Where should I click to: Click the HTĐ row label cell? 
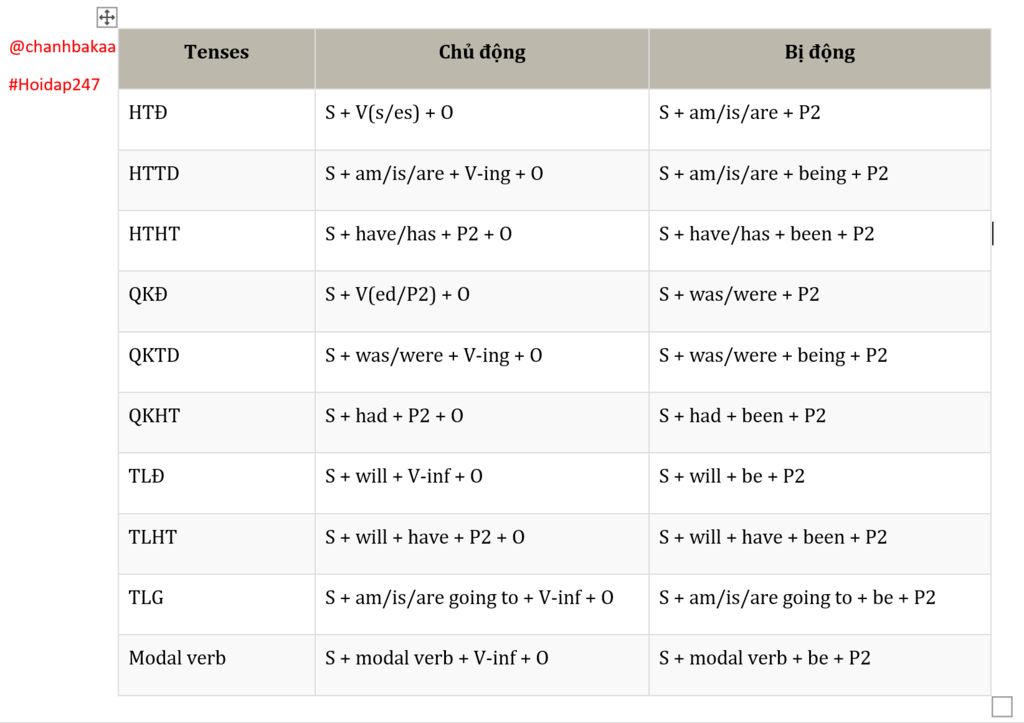pos(217,120)
